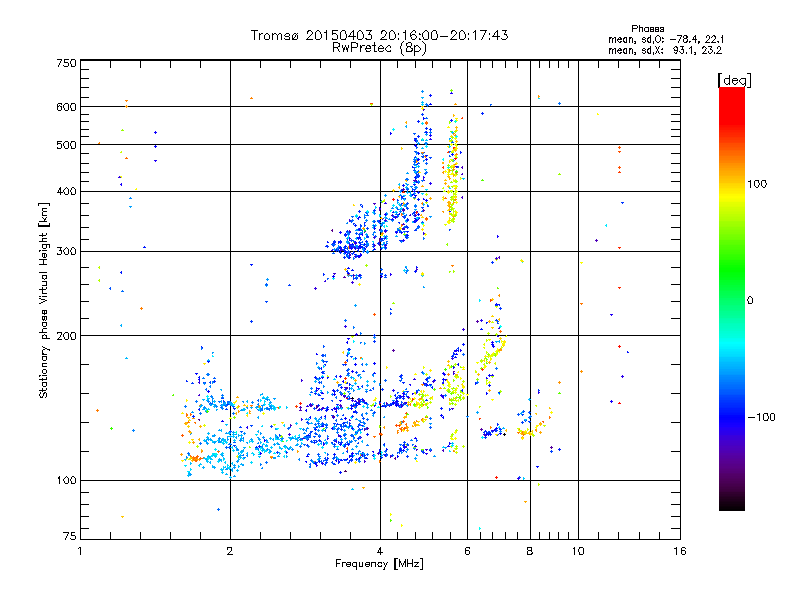Click the x-axis '2' tick label

[x=230, y=551]
